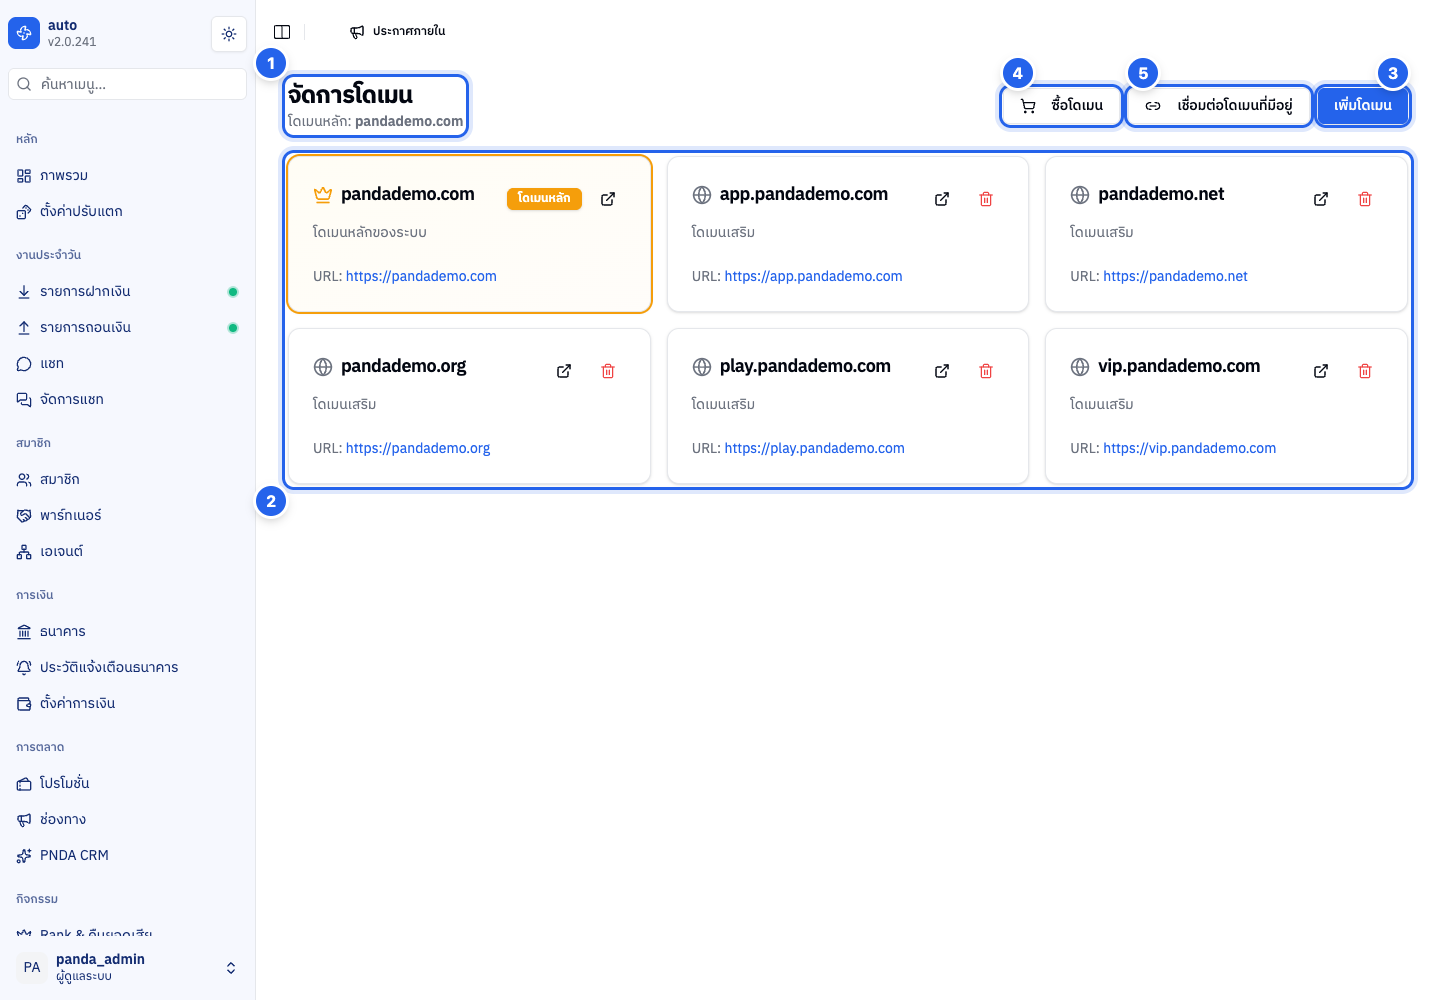The image size is (1440, 1000).
Task: Click the เพิ่มโดเมน button
Action: coord(1363,105)
